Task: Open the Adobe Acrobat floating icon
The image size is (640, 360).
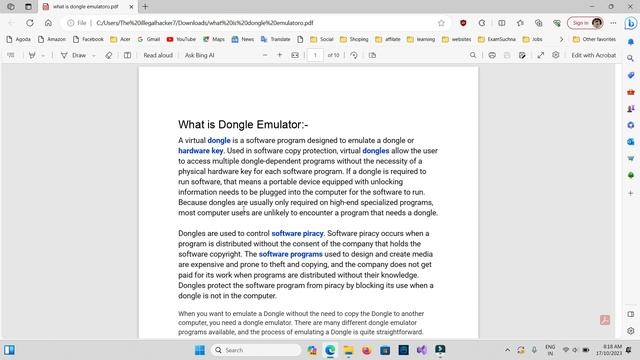Action: [x=605, y=320]
